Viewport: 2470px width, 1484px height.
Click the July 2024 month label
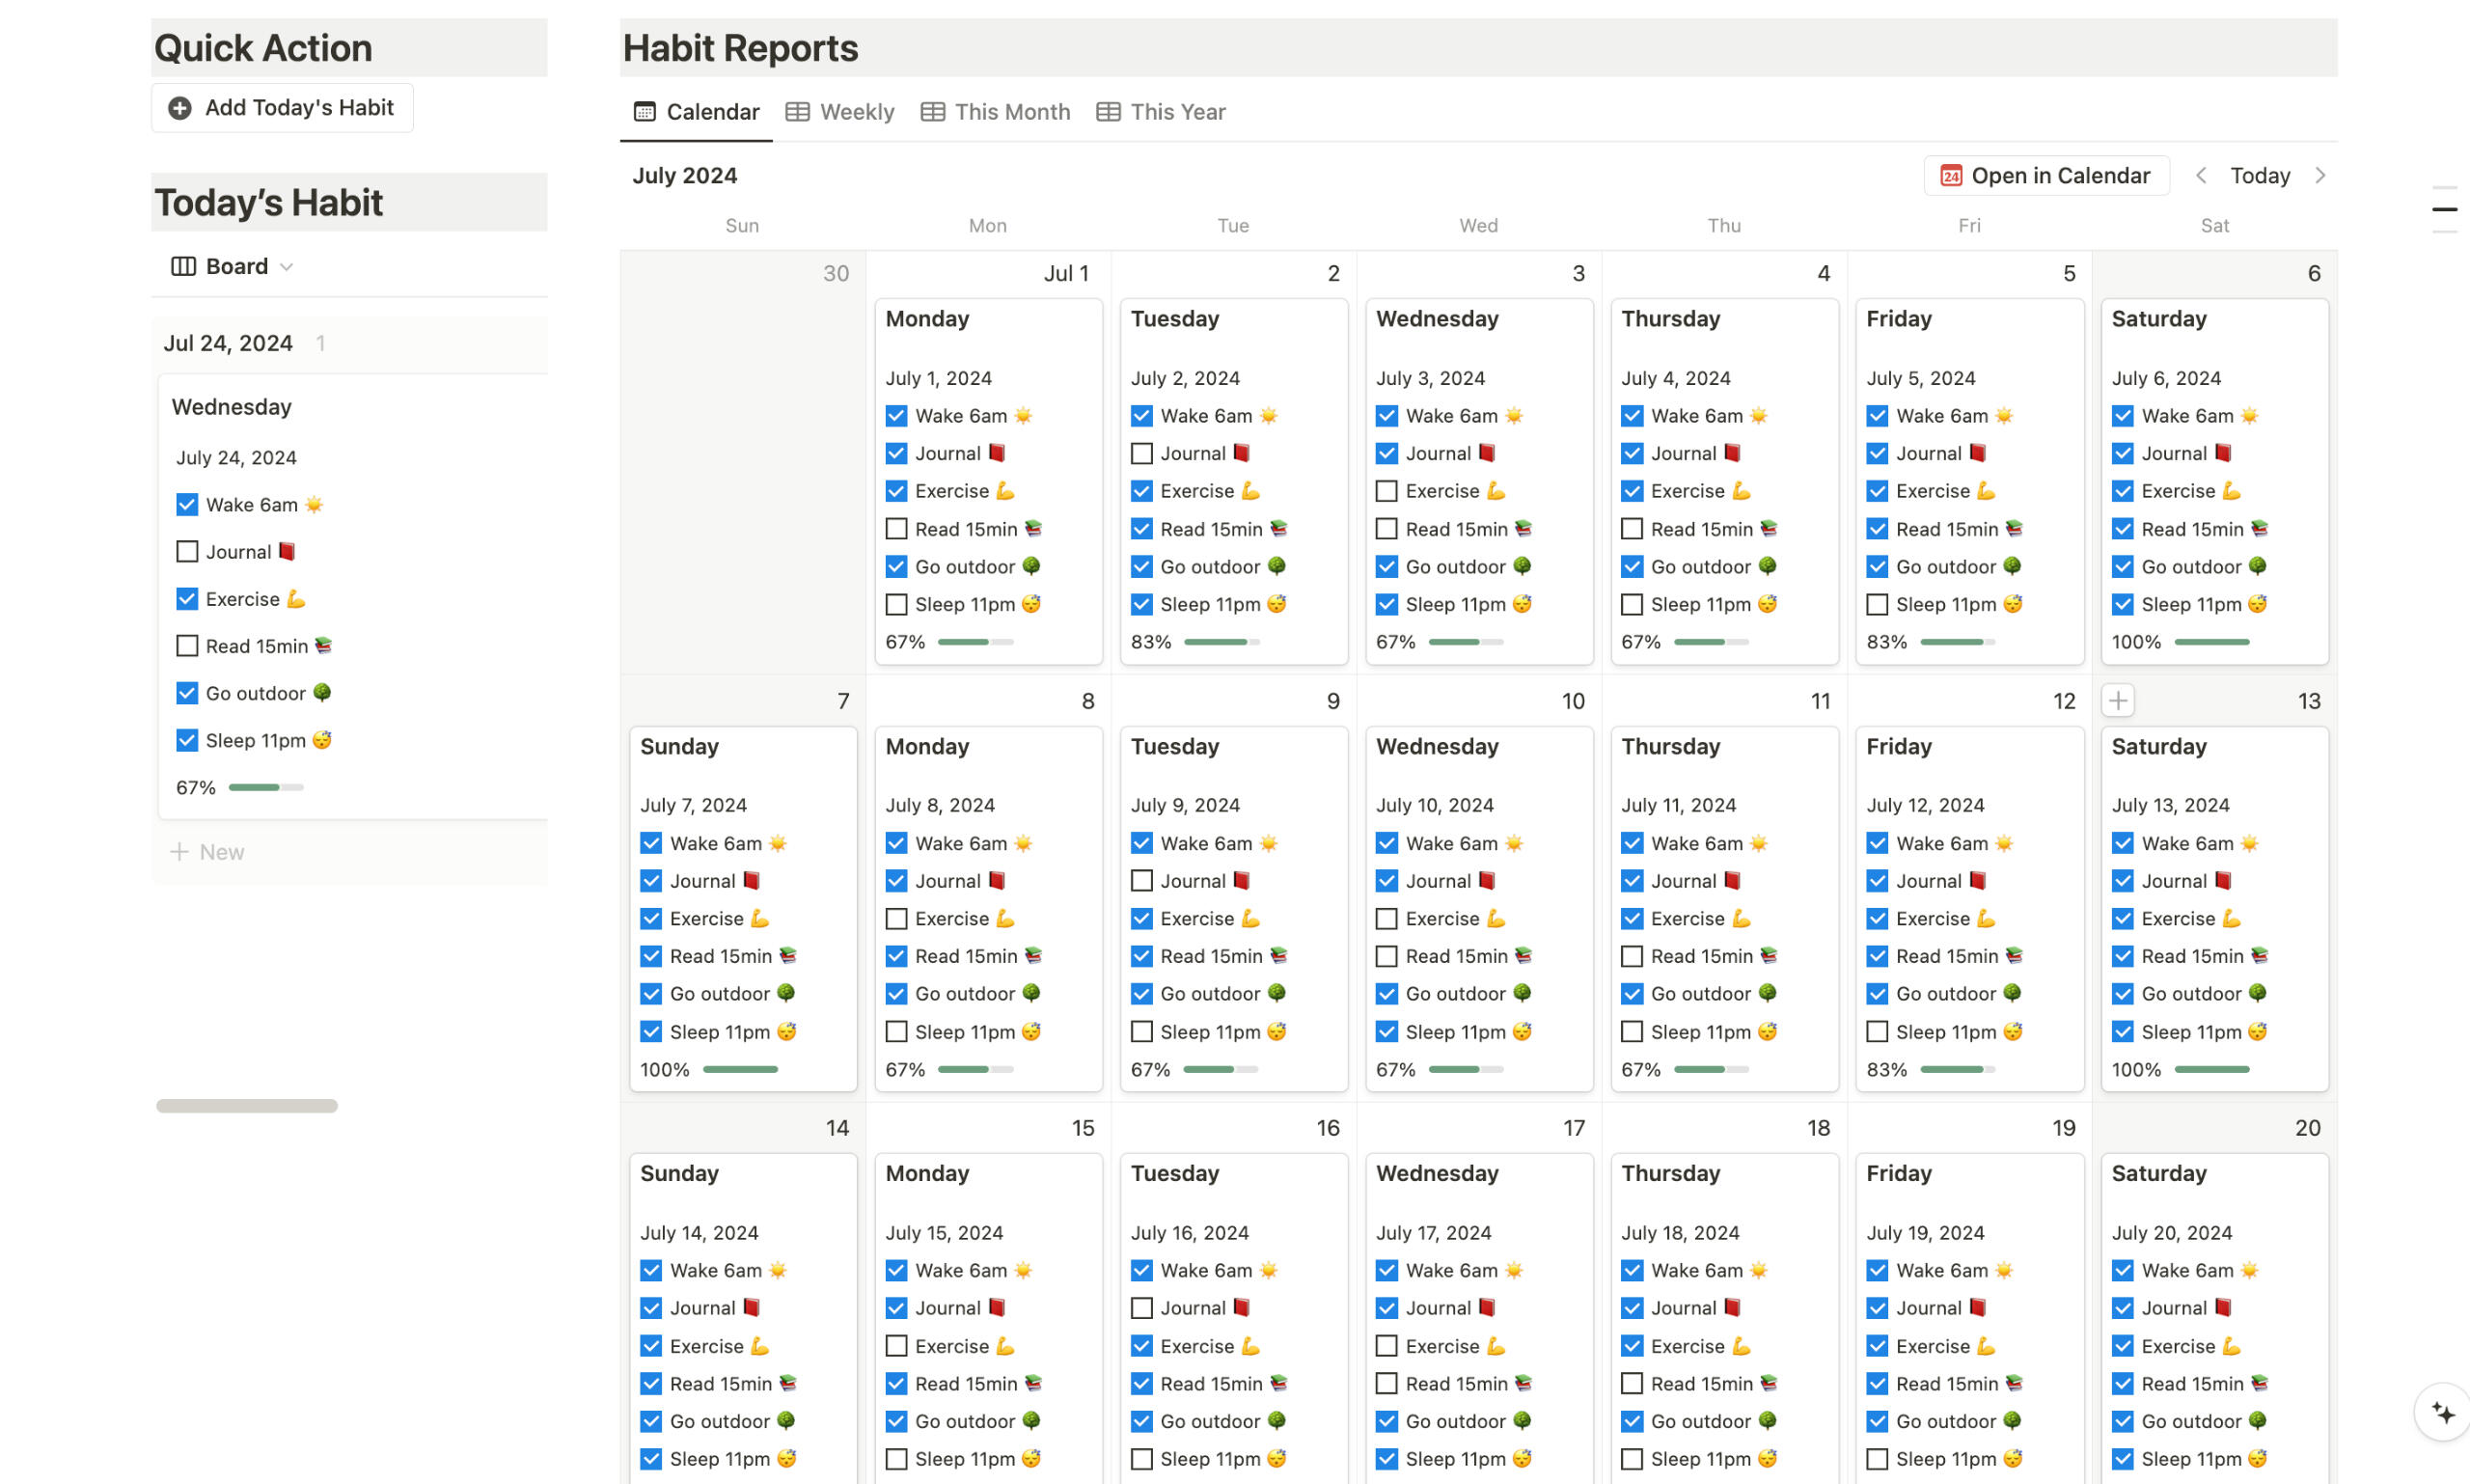(685, 176)
